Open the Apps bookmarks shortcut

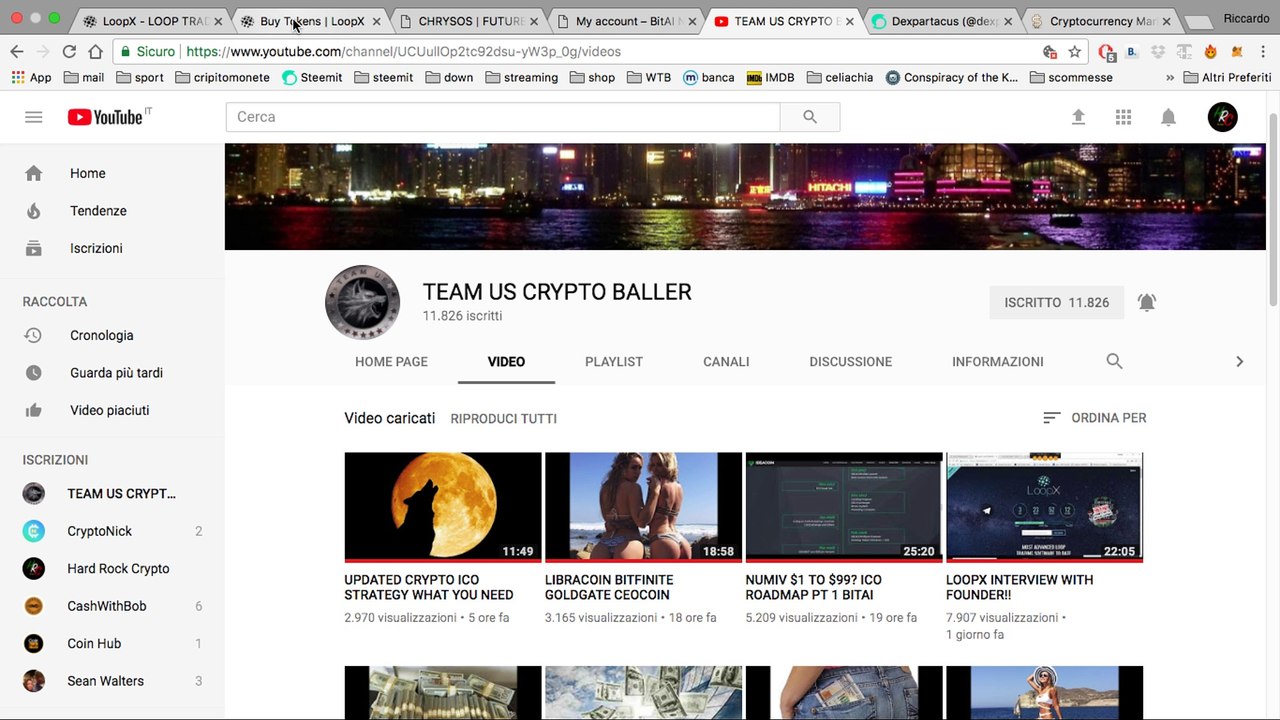tap(32, 77)
